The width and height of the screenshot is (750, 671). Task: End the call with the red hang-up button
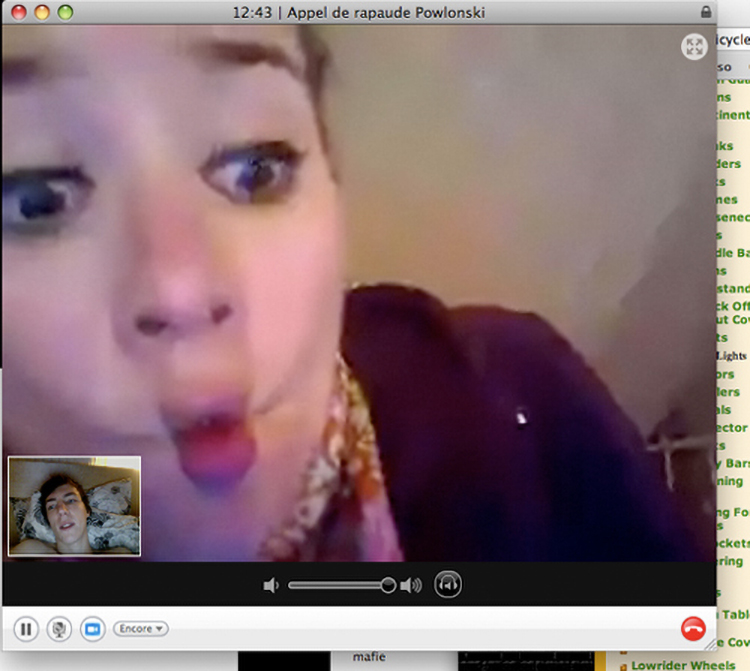(x=693, y=628)
